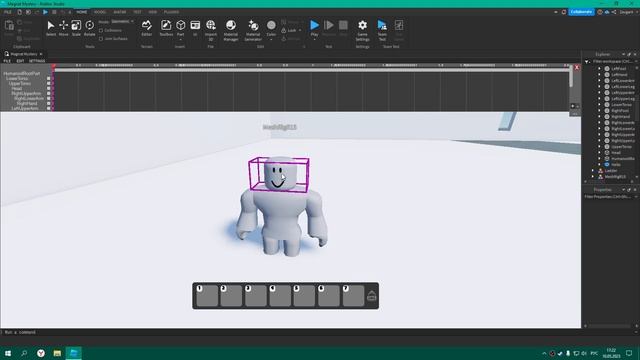This screenshot has height=360, width=640.
Task: Select hotbar slot 1
Action: (x=207, y=296)
